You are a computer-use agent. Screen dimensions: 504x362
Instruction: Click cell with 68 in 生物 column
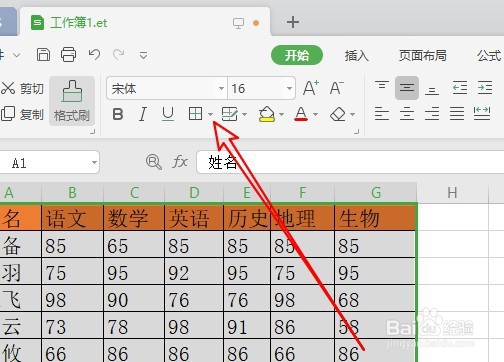point(375,299)
